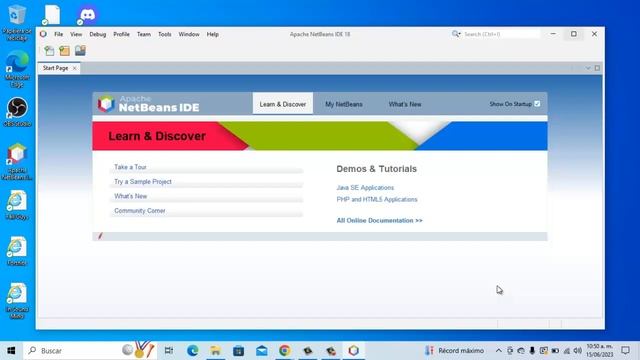Click the What's New link in the list
640x360 pixels.
[x=131, y=196]
